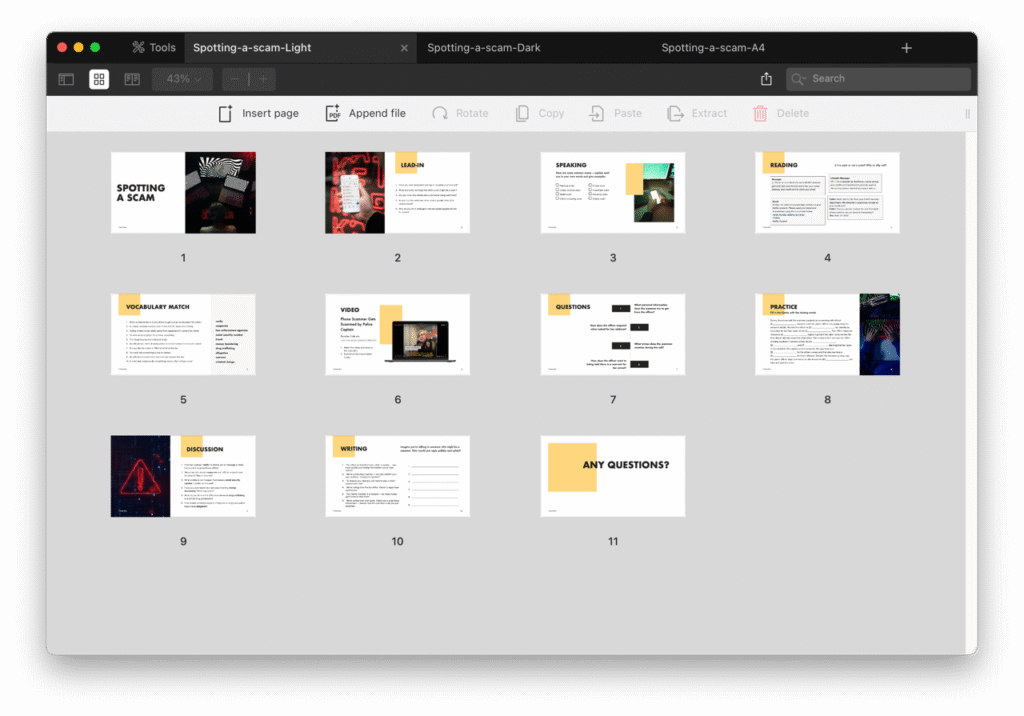
Task: Select the page 6 Video thumbnail
Action: pos(397,335)
